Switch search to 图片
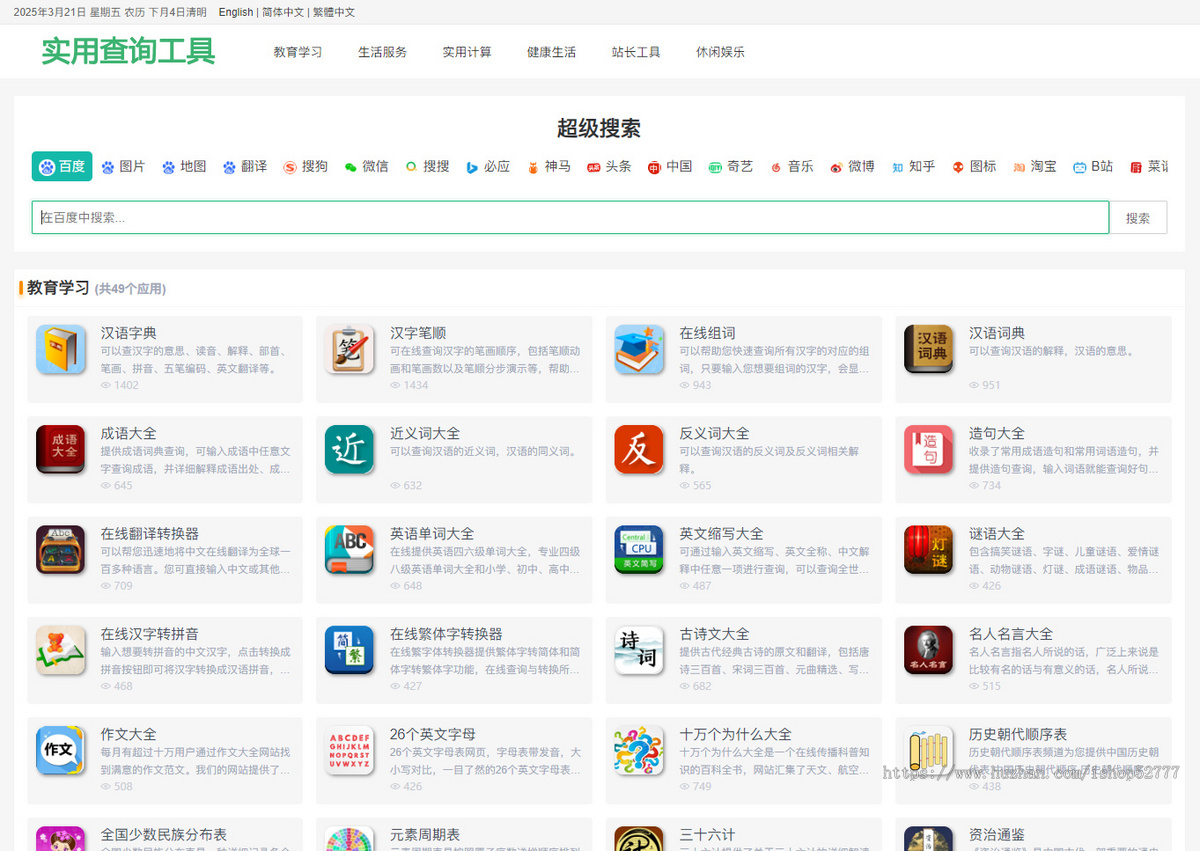The width and height of the screenshot is (1200, 851). (x=123, y=167)
